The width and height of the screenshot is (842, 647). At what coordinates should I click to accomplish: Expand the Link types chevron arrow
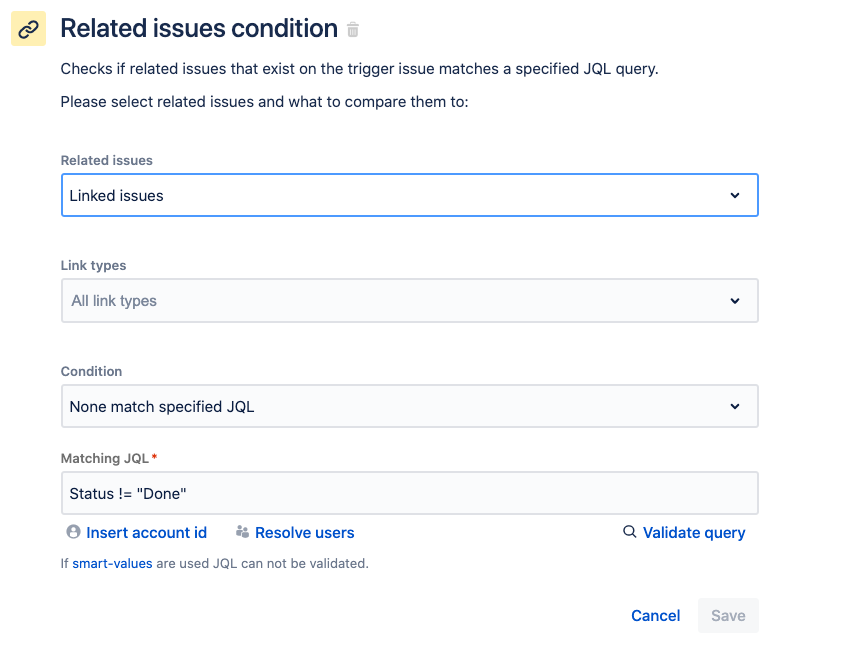pos(735,300)
